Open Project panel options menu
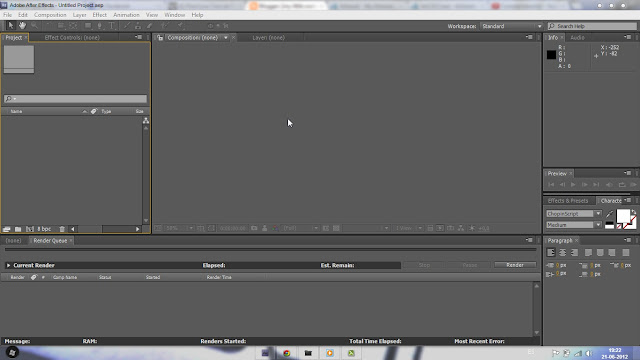 tap(138, 37)
